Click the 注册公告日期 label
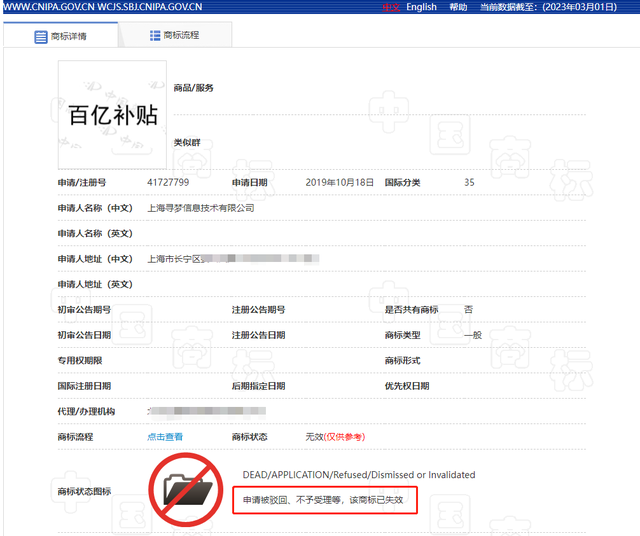Viewport: 640px width, 536px height. 258,335
